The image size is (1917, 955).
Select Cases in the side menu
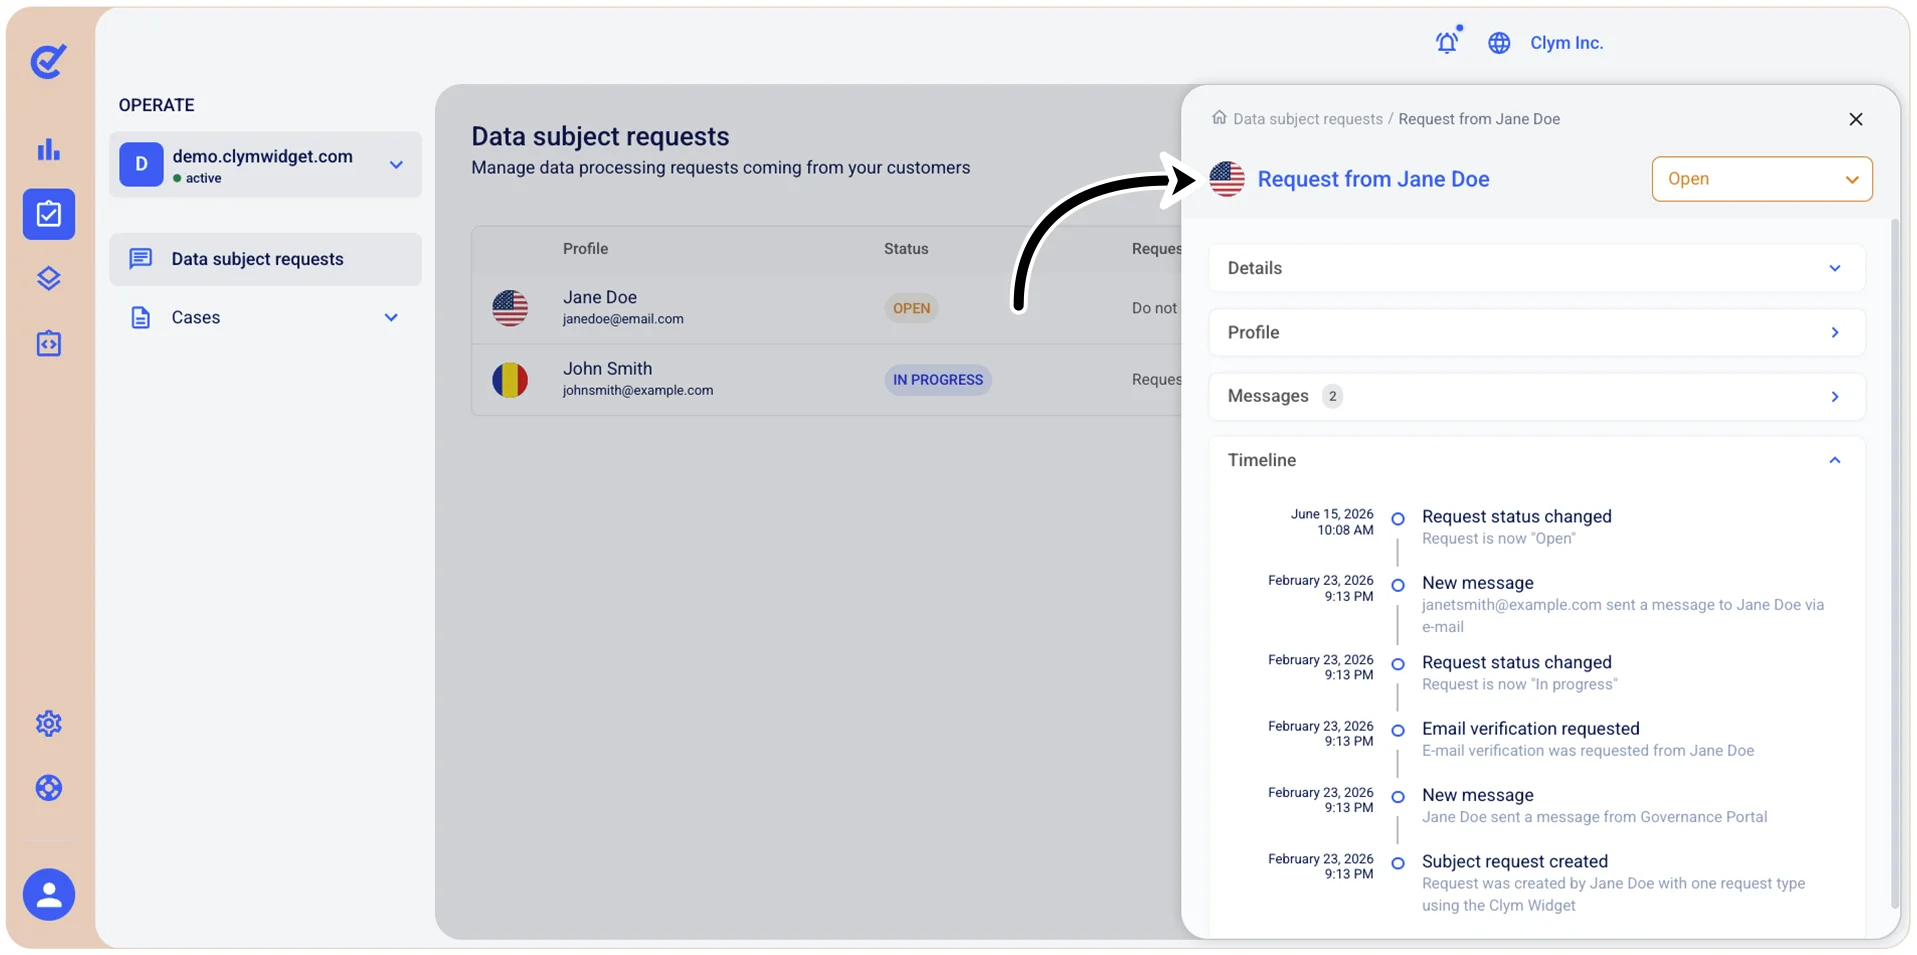coord(265,317)
